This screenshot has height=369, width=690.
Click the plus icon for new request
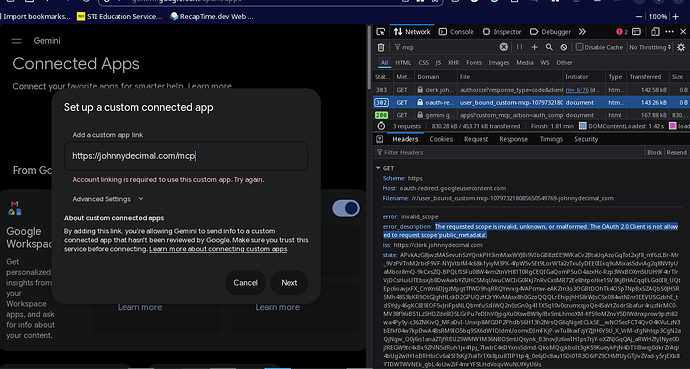tap(534, 47)
